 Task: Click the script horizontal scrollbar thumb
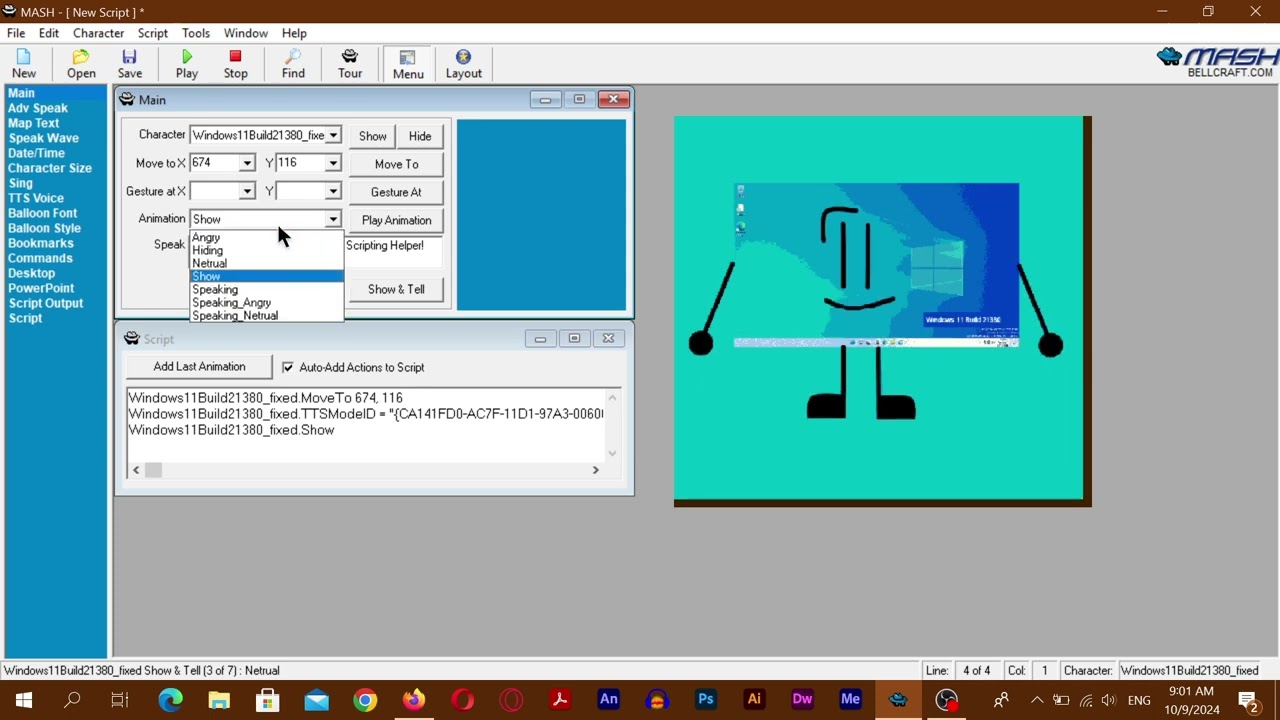[x=153, y=470]
